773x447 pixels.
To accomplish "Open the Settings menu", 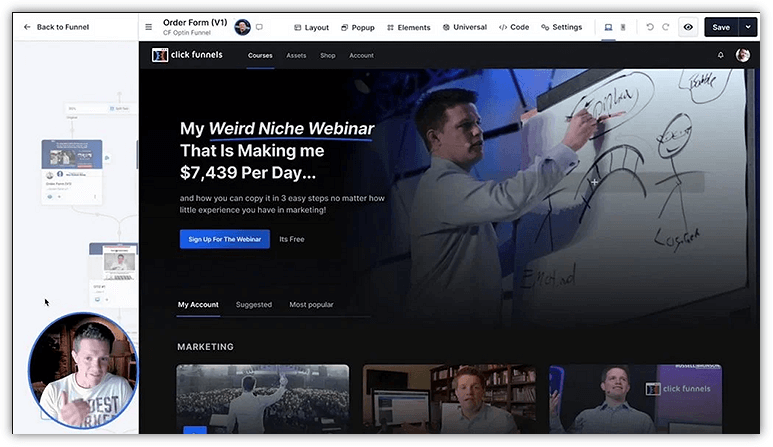I will (x=562, y=27).
